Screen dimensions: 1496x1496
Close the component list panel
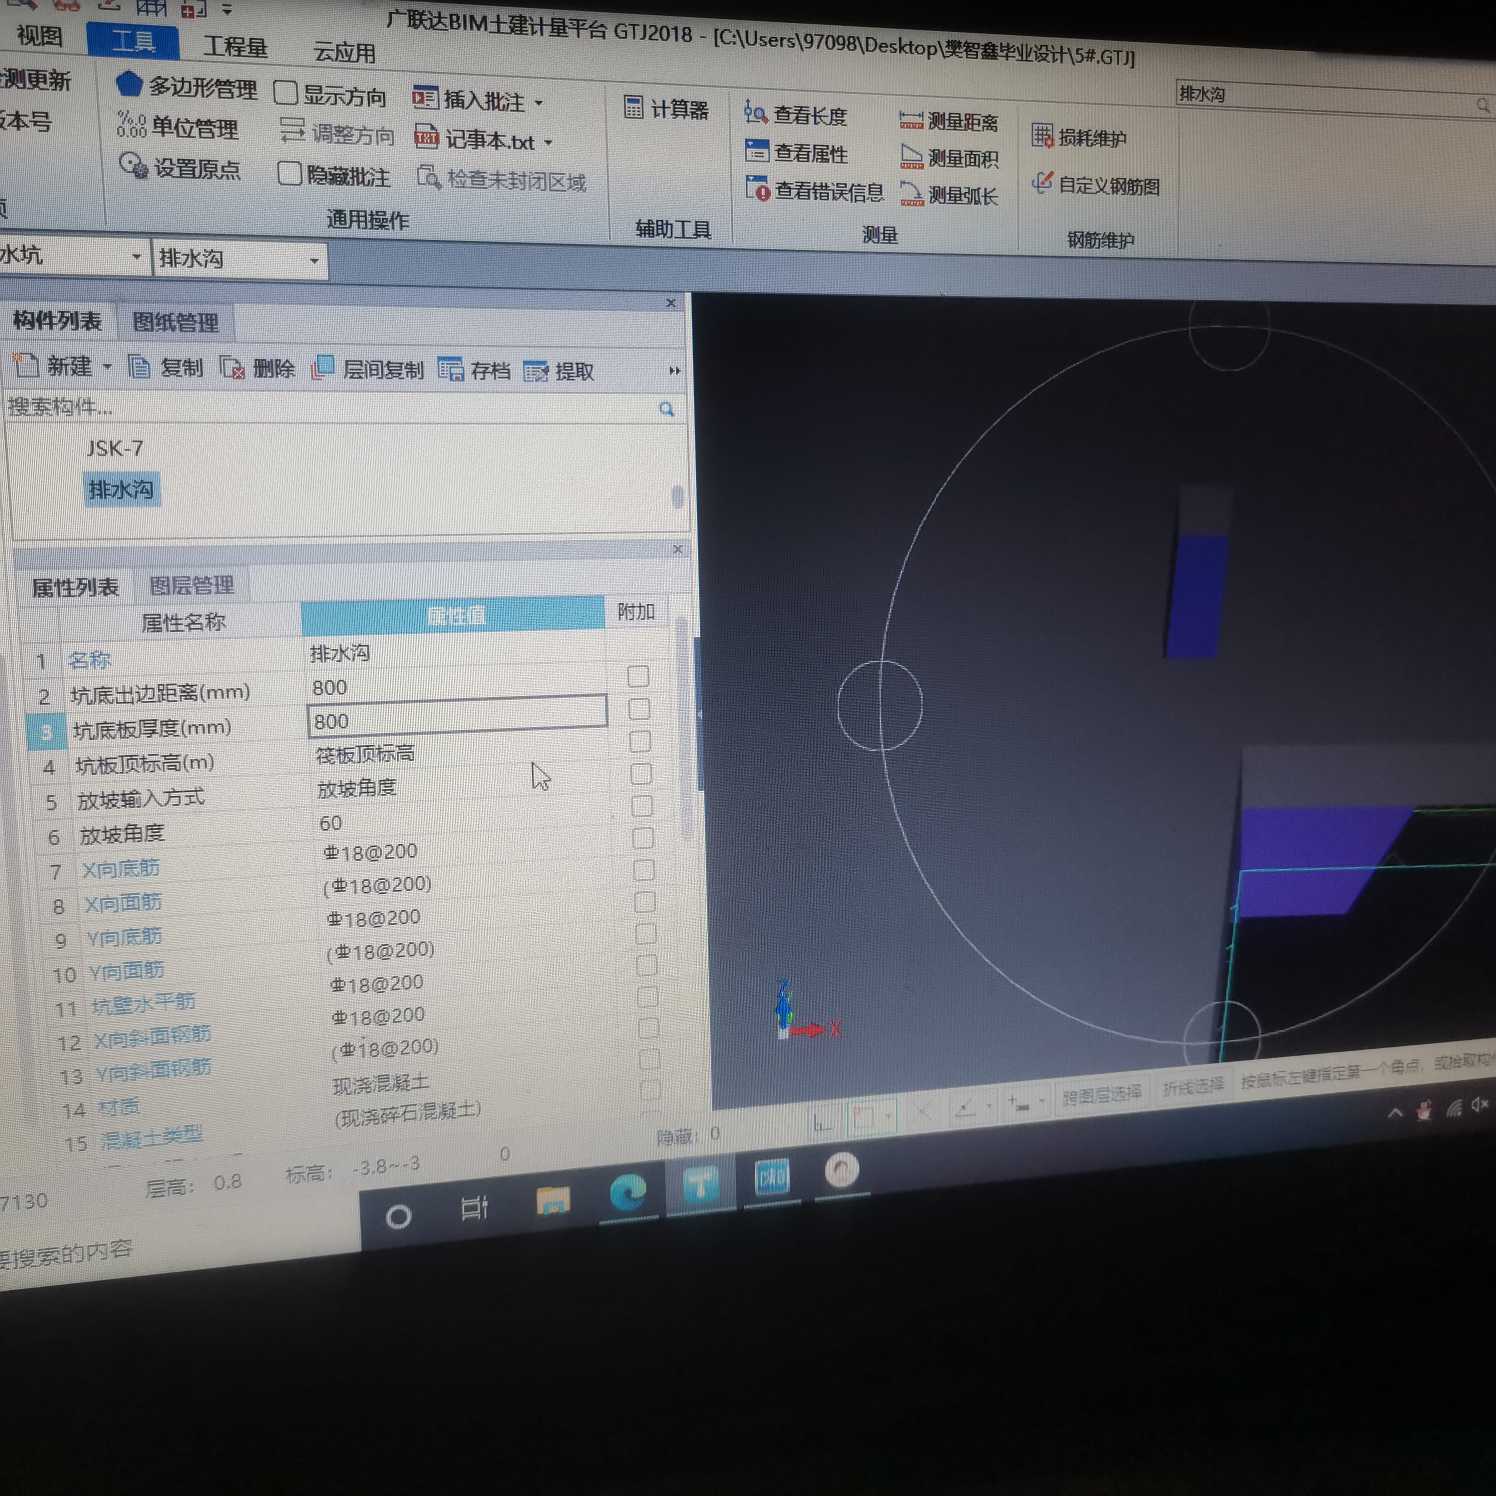tap(671, 302)
